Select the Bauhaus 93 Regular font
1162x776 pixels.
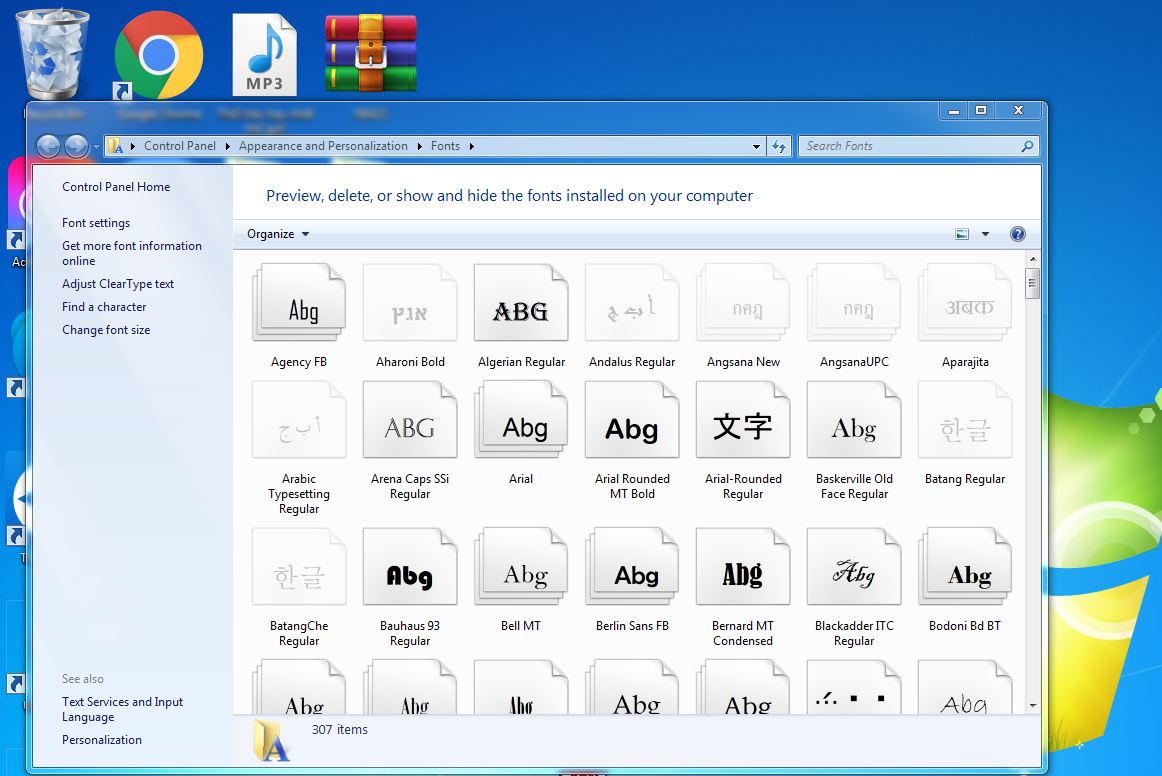(410, 569)
